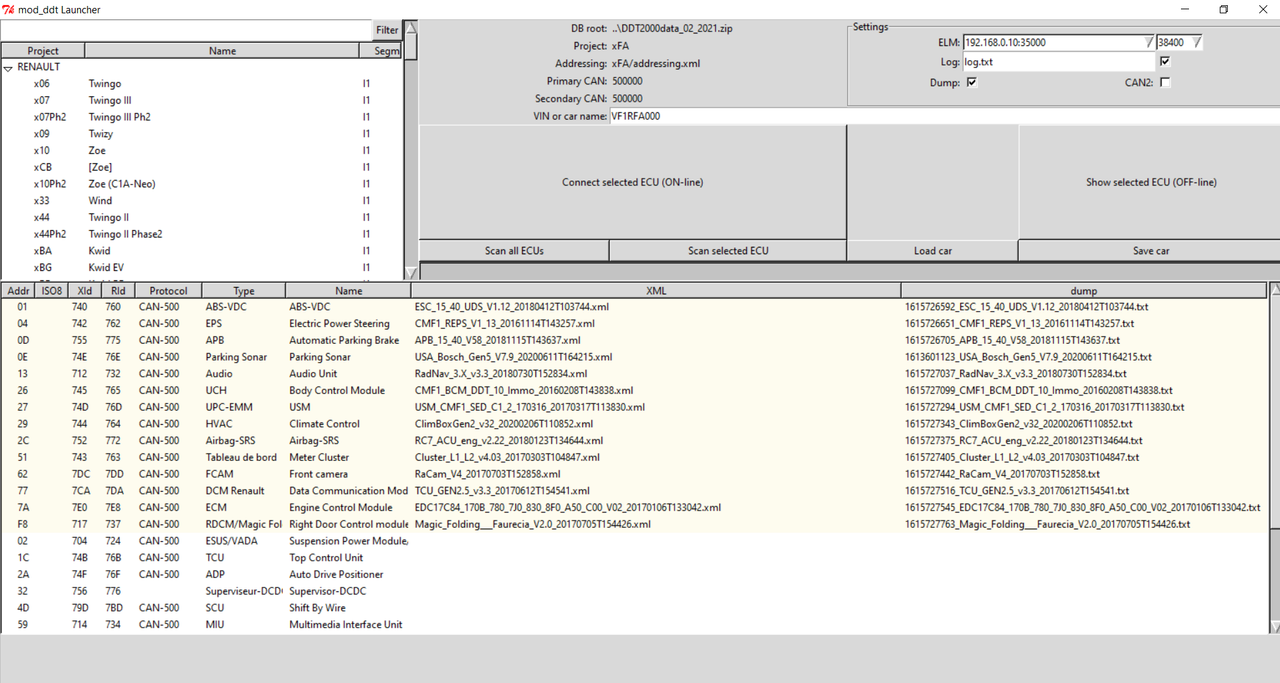Screen dimensions: 1280x683
Task: Click Connect selected ECU (ON-line)
Action: click(633, 182)
